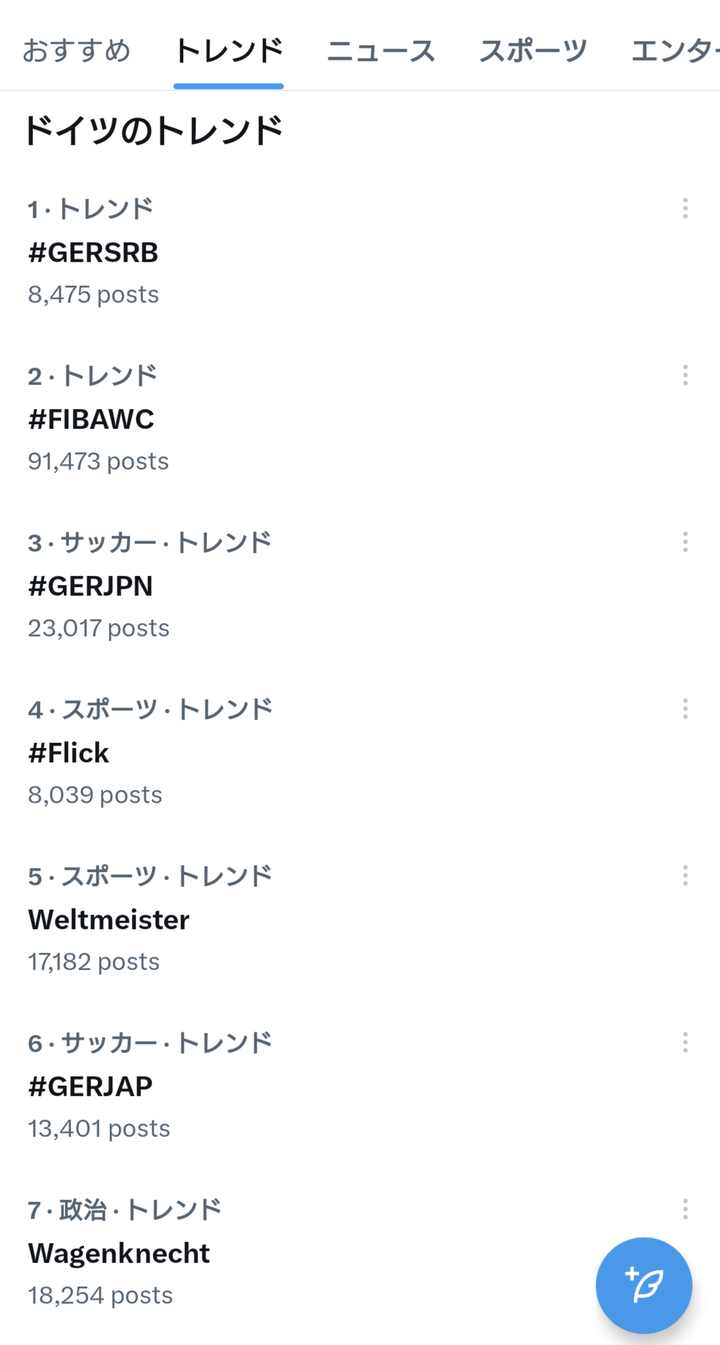Screen dimensions: 720x1345
Task: Go to the ニュース tab
Action: (381, 50)
